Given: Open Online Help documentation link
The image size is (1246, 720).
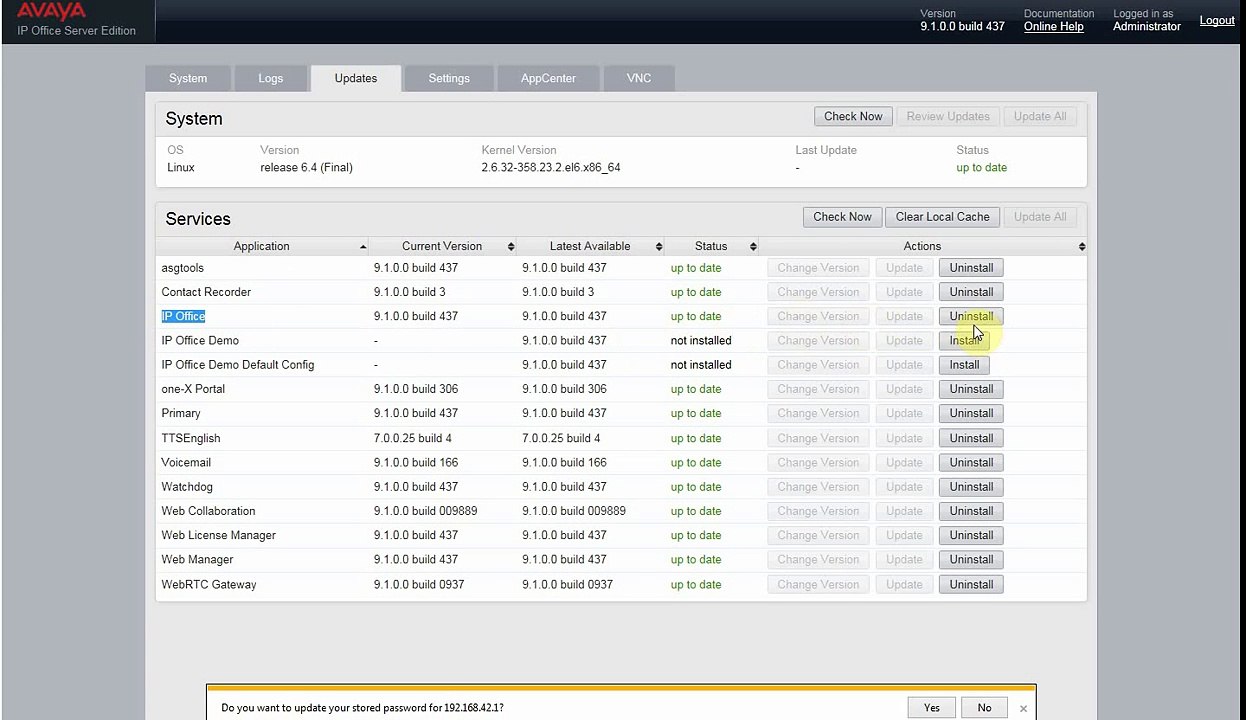Looking at the screenshot, I should tap(1053, 27).
